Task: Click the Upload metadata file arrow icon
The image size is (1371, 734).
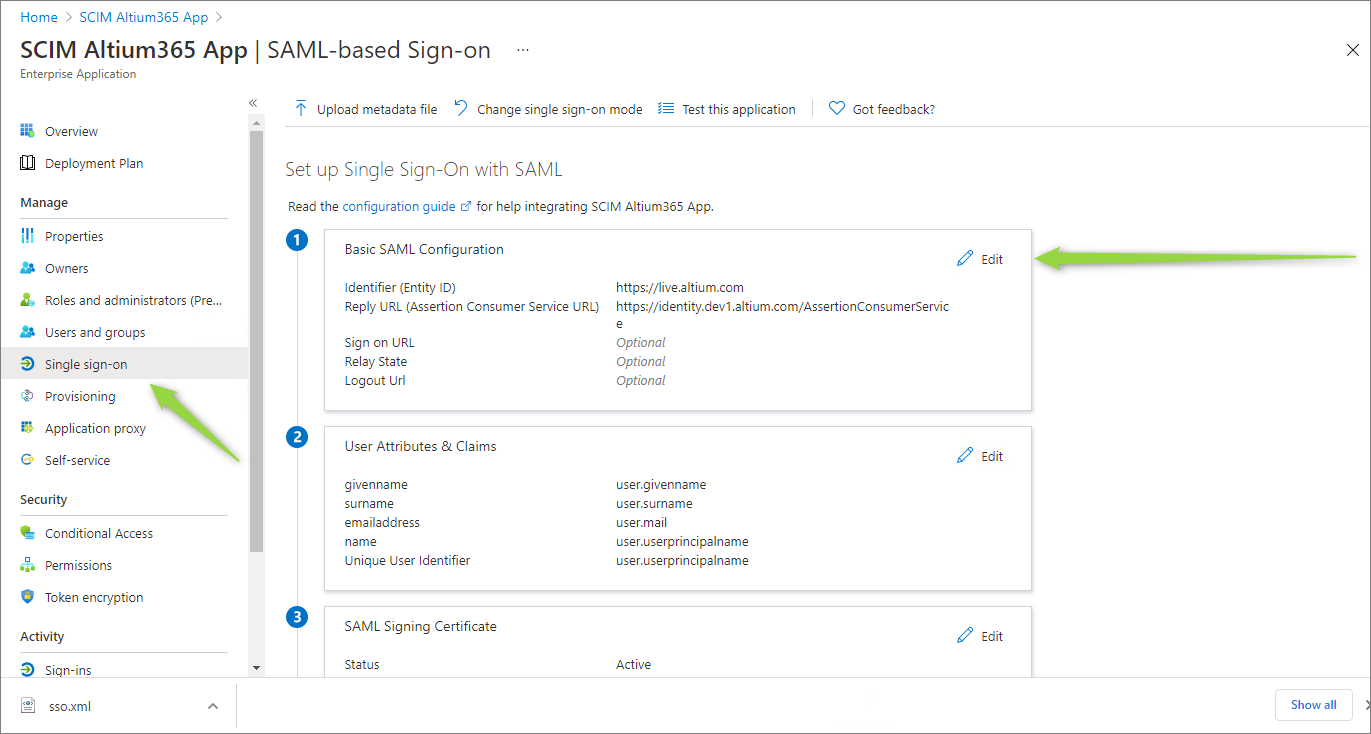Action: coord(301,109)
